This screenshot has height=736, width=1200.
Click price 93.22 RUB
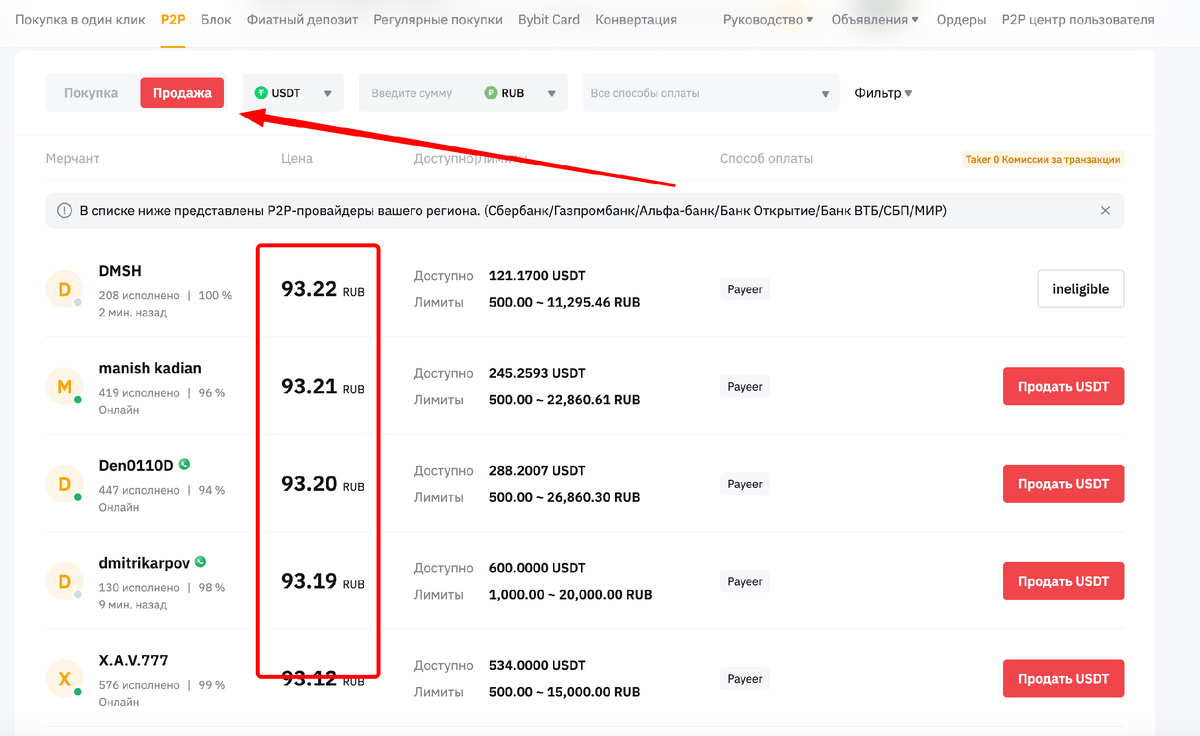(x=323, y=290)
